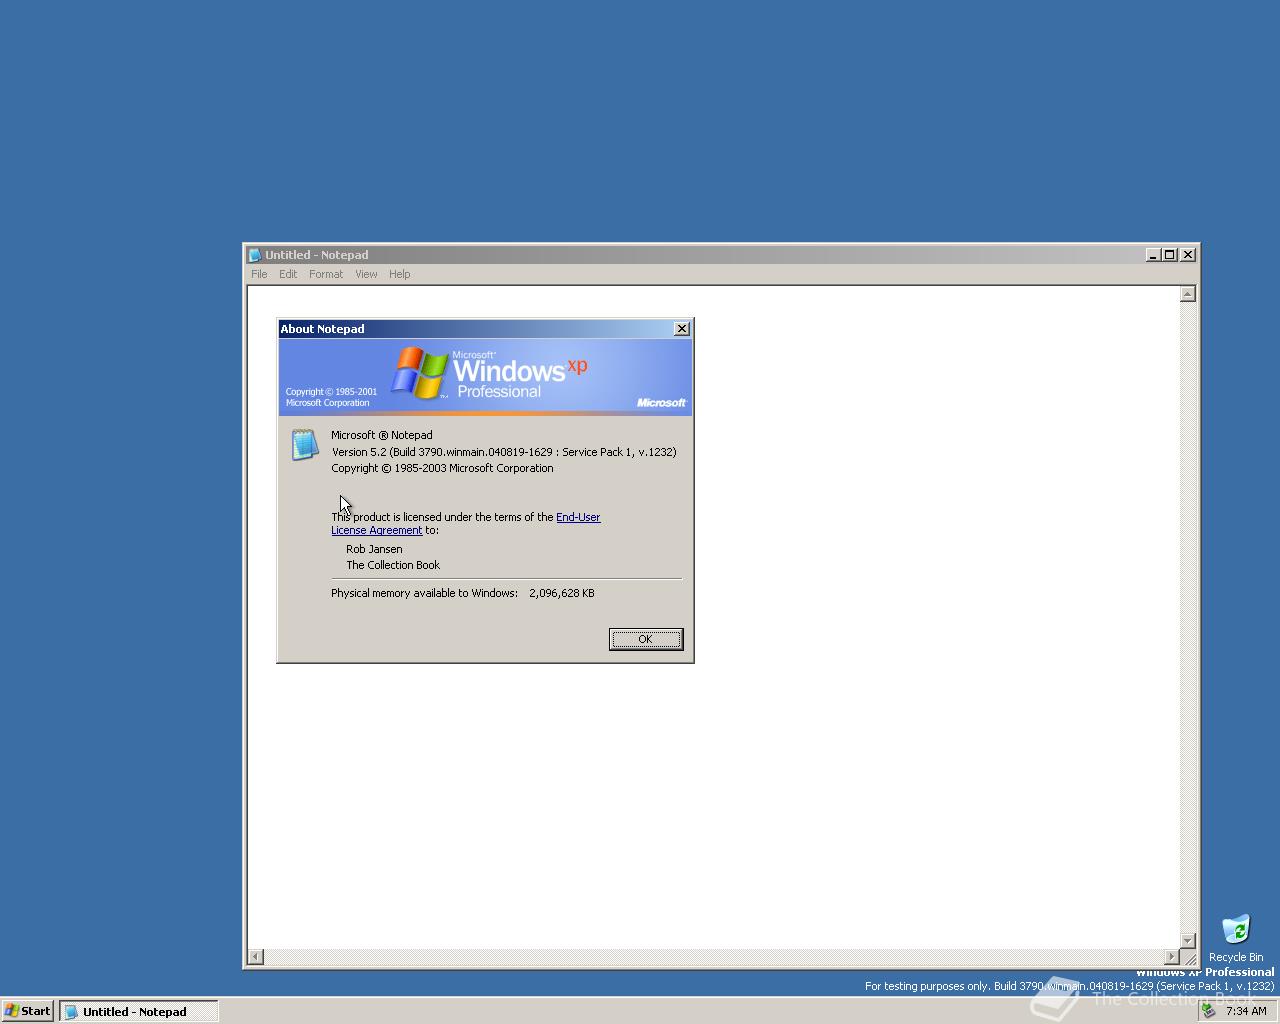Image resolution: width=1280 pixels, height=1024 pixels.
Task: Click the taskbar clock showing 7:34 AM
Action: [x=1246, y=1011]
